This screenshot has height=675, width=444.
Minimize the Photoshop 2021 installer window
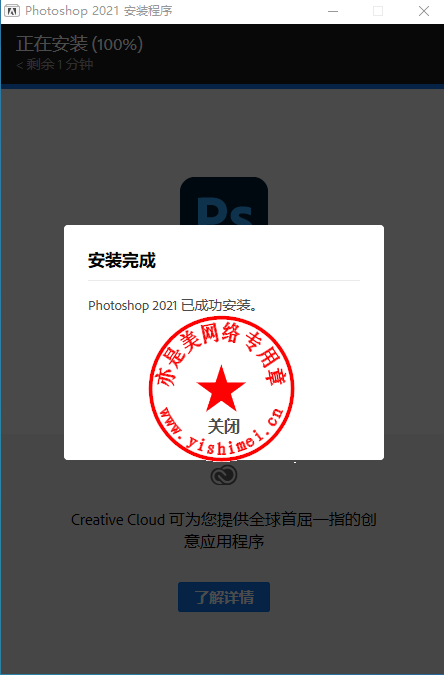click(x=332, y=11)
